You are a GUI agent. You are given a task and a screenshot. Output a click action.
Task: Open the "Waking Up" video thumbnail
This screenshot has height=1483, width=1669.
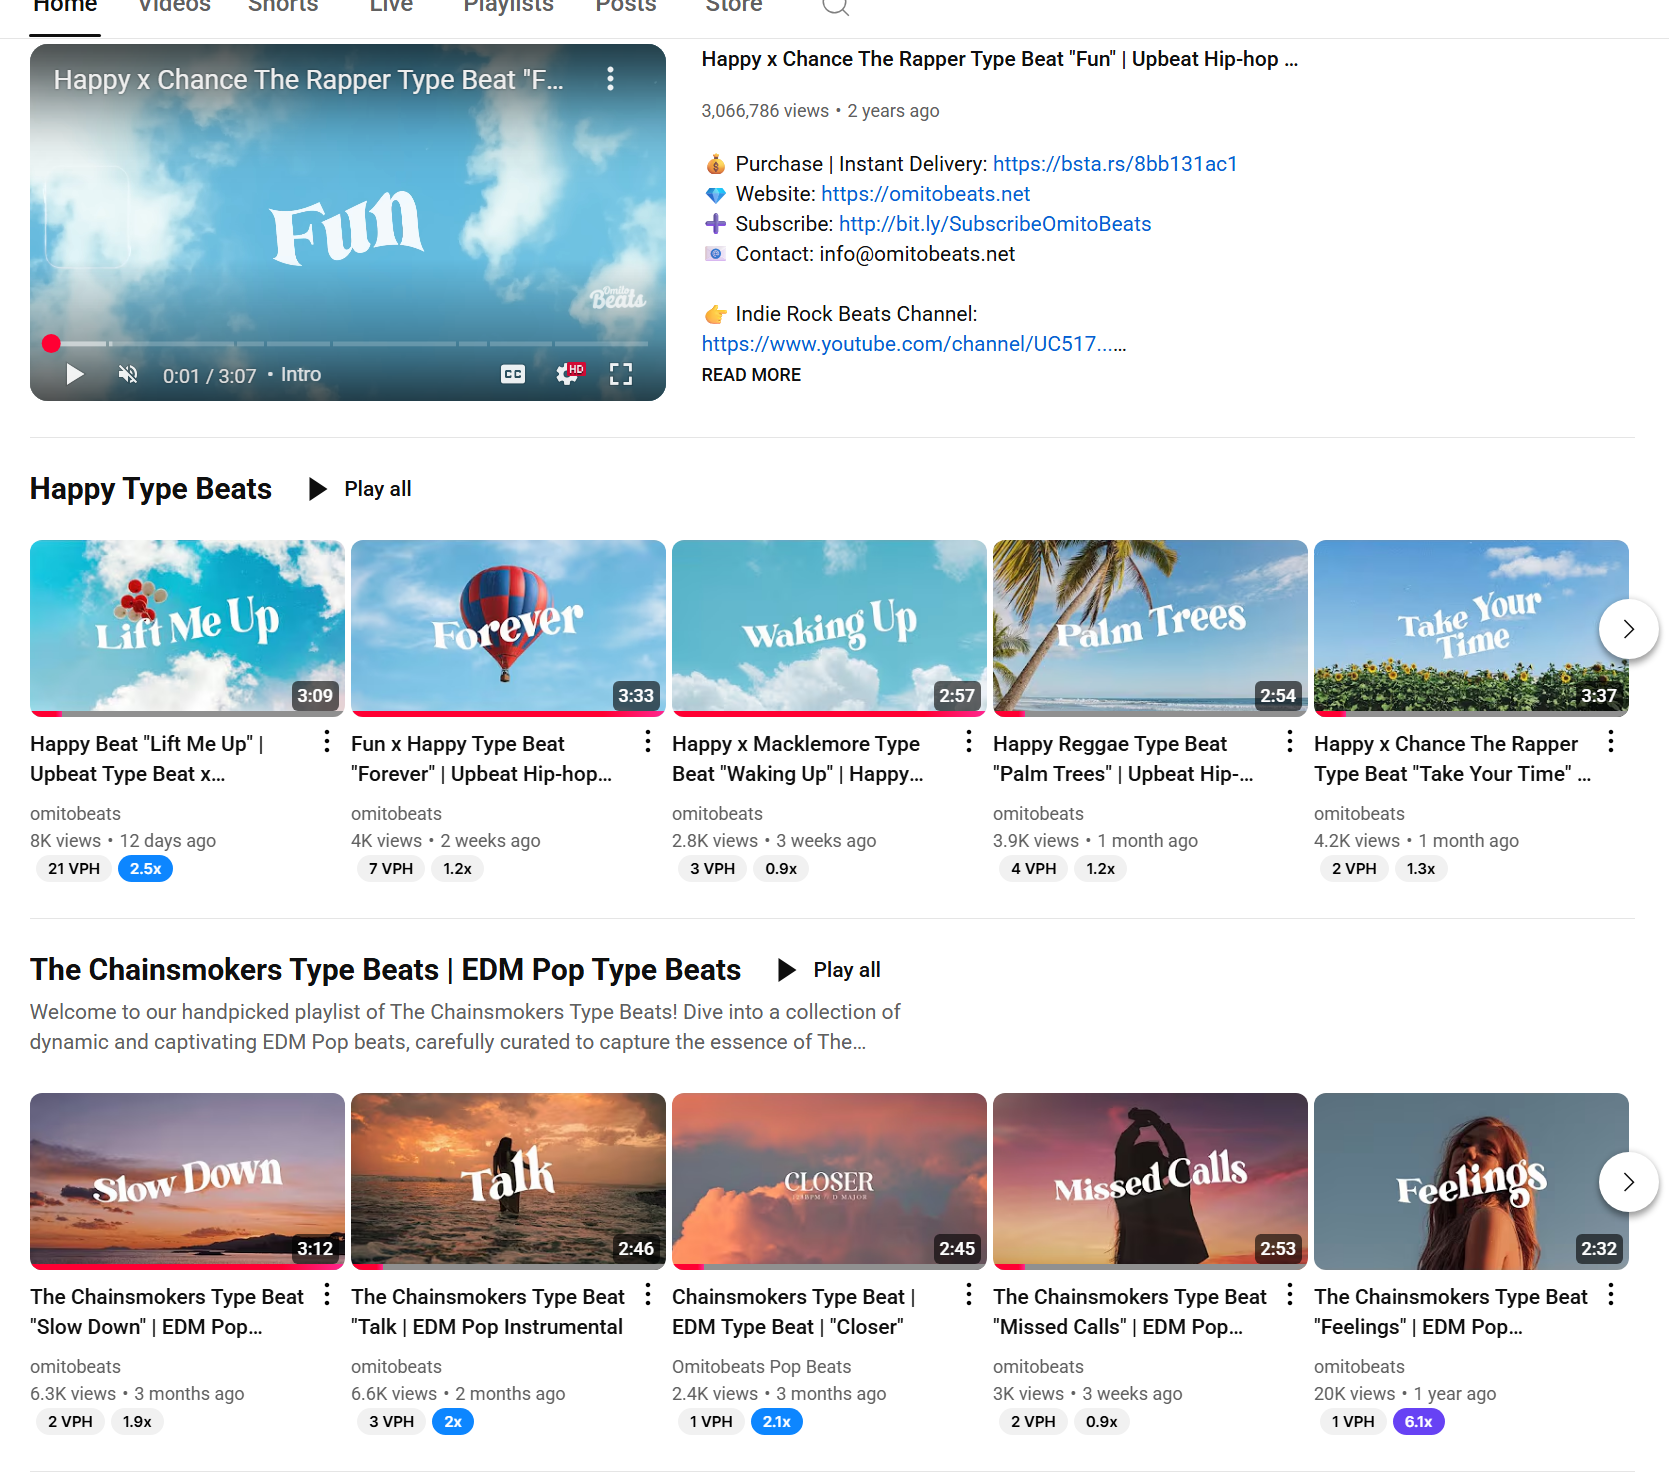click(x=829, y=627)
